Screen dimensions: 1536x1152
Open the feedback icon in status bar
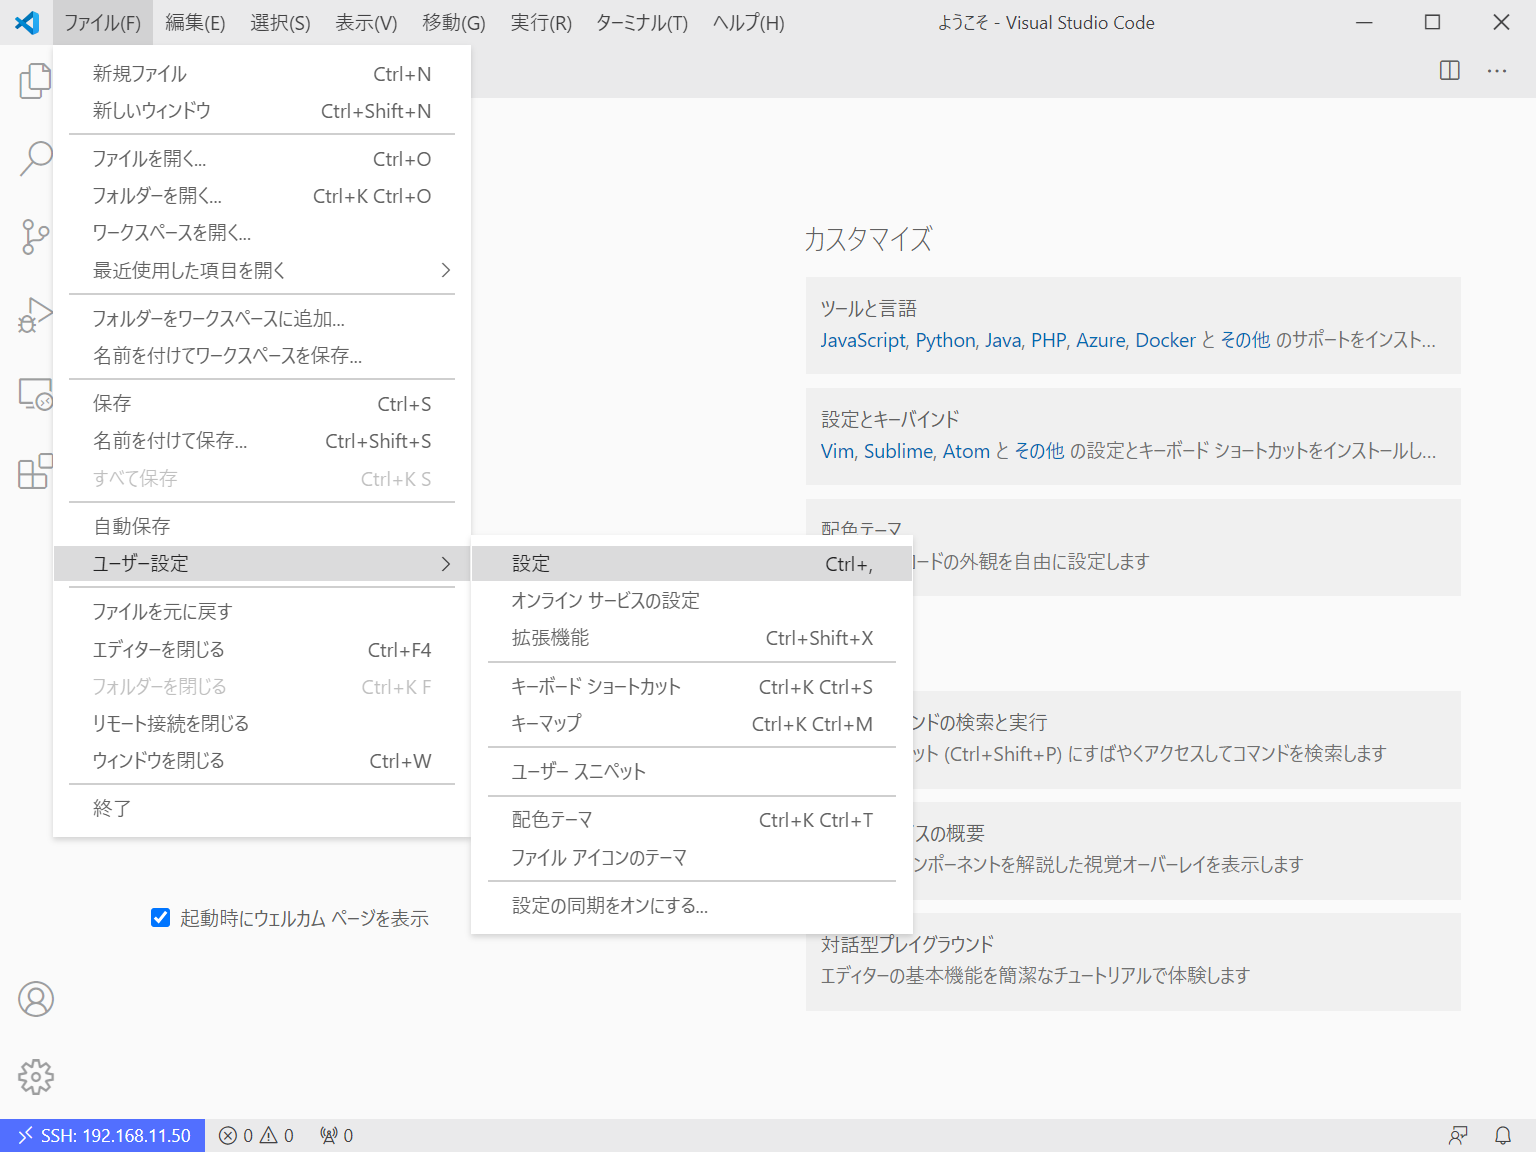click(x=1458, y=1135)
